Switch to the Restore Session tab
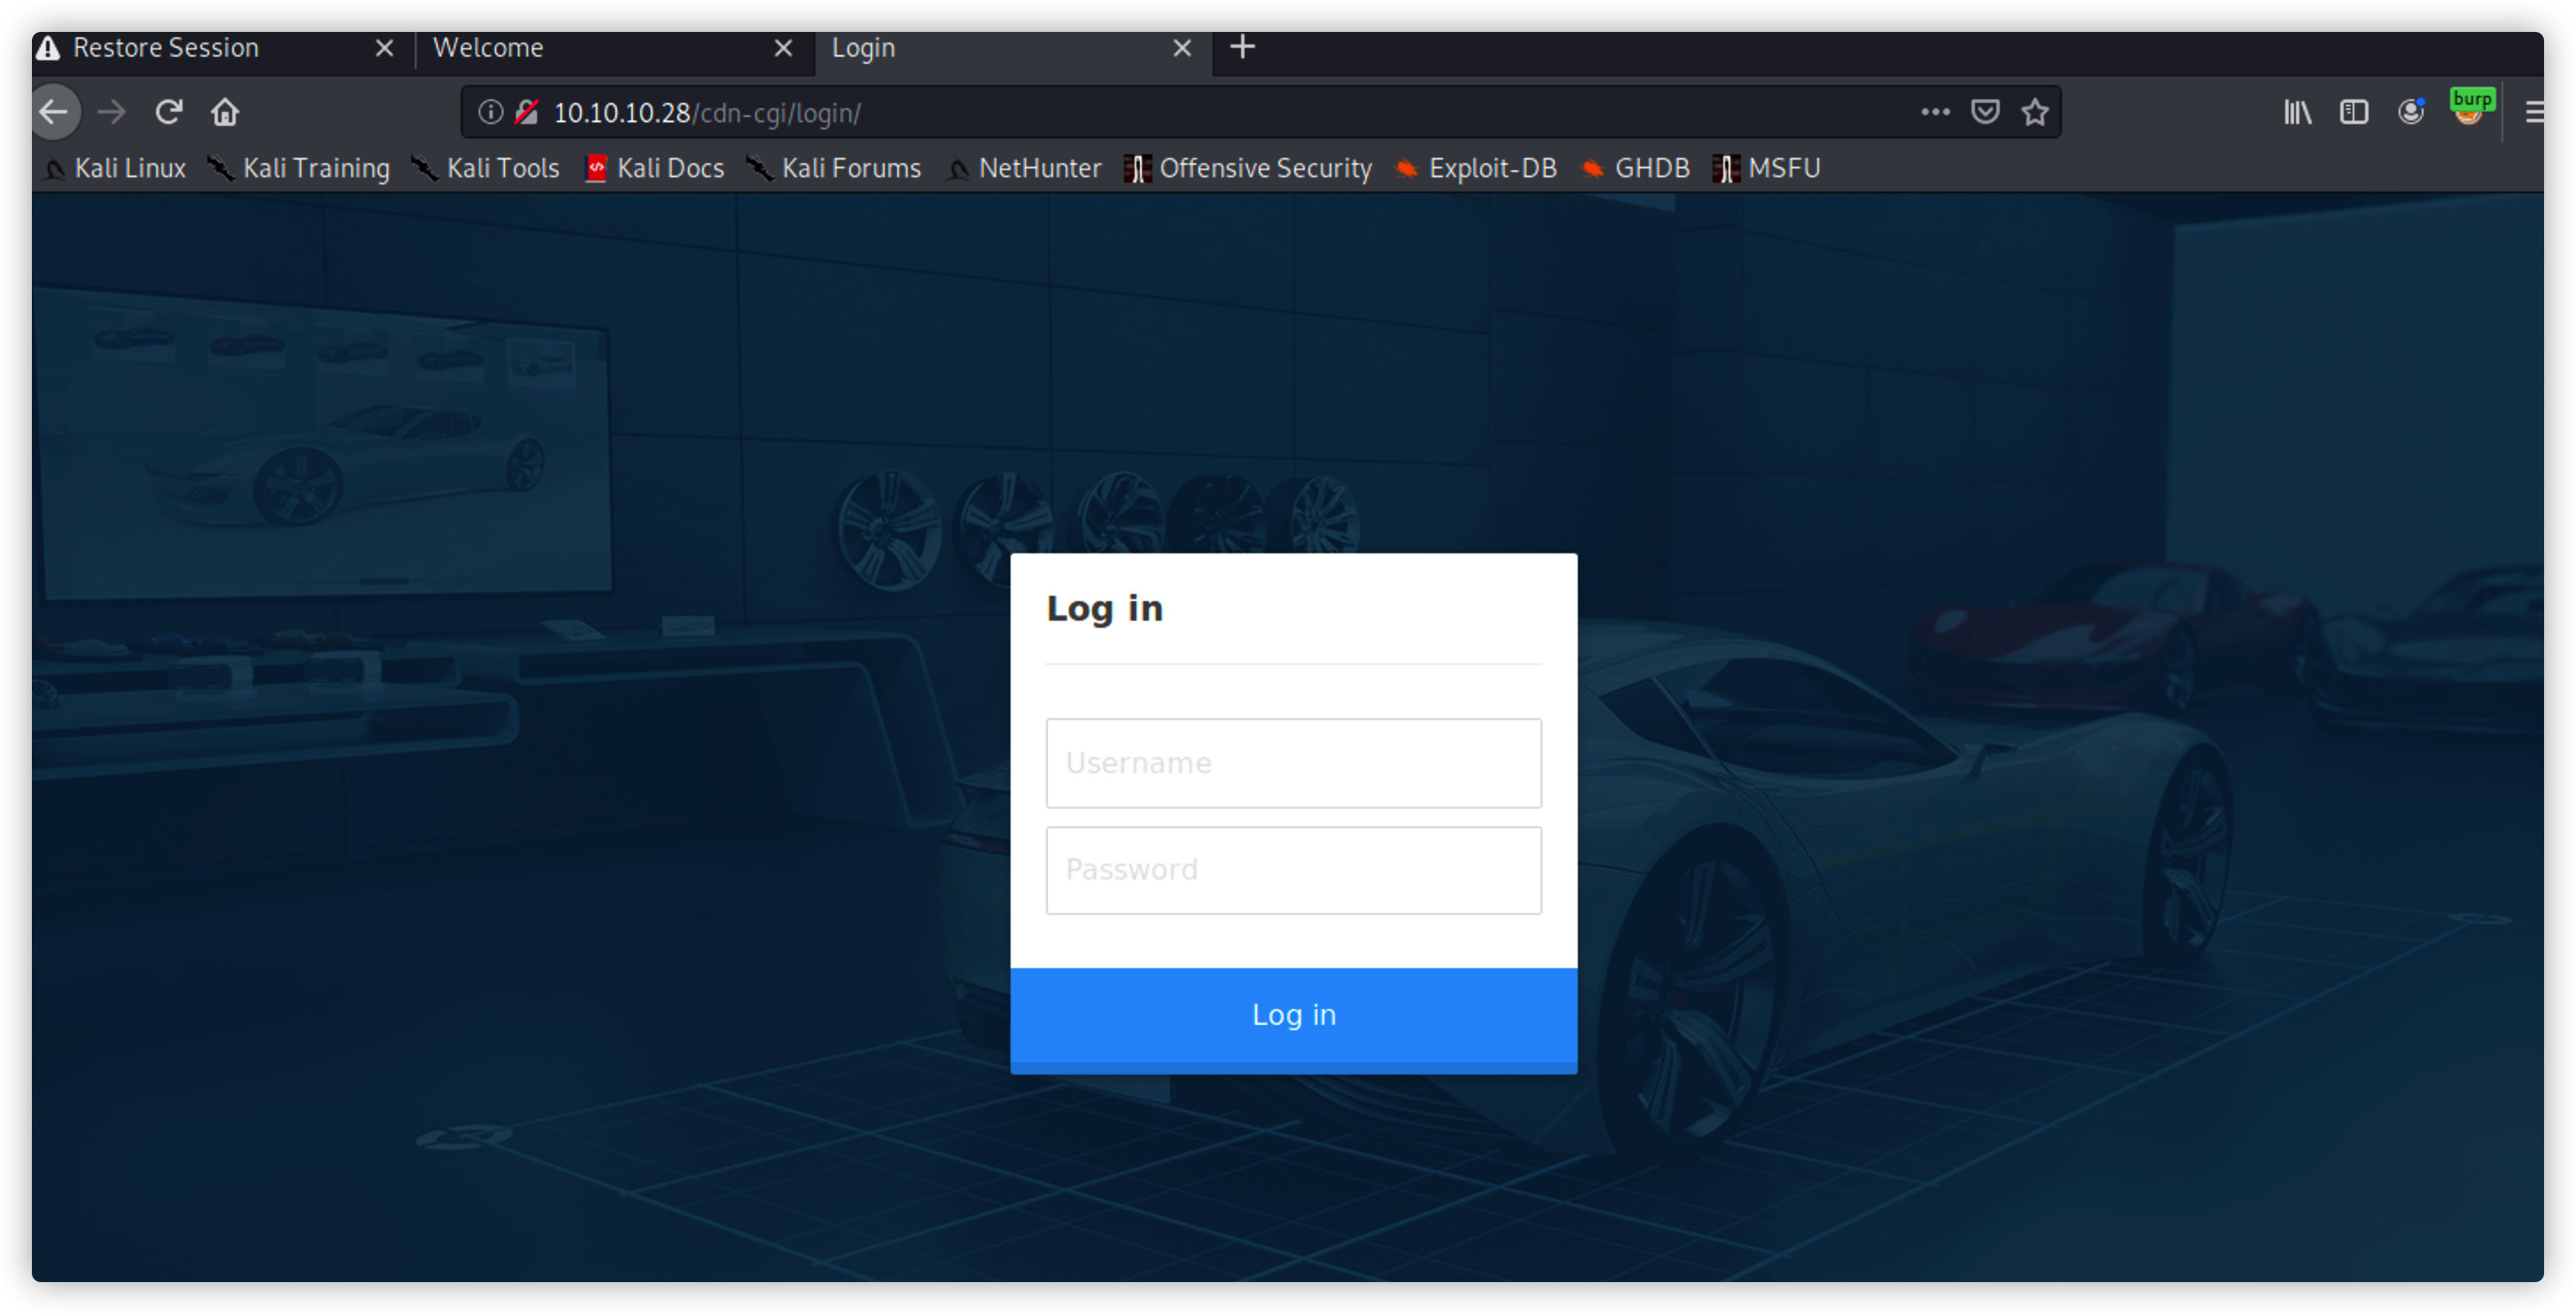 tap(166, 48)
